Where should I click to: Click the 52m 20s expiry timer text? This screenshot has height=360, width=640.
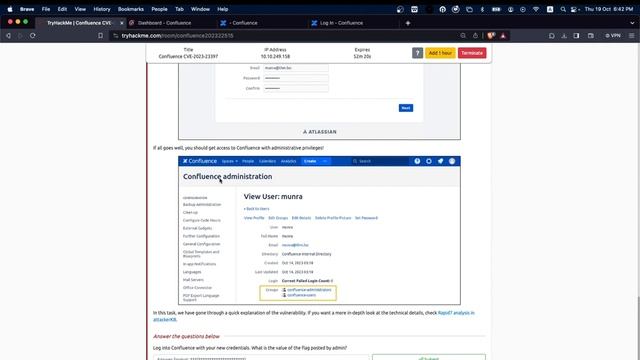362,56
